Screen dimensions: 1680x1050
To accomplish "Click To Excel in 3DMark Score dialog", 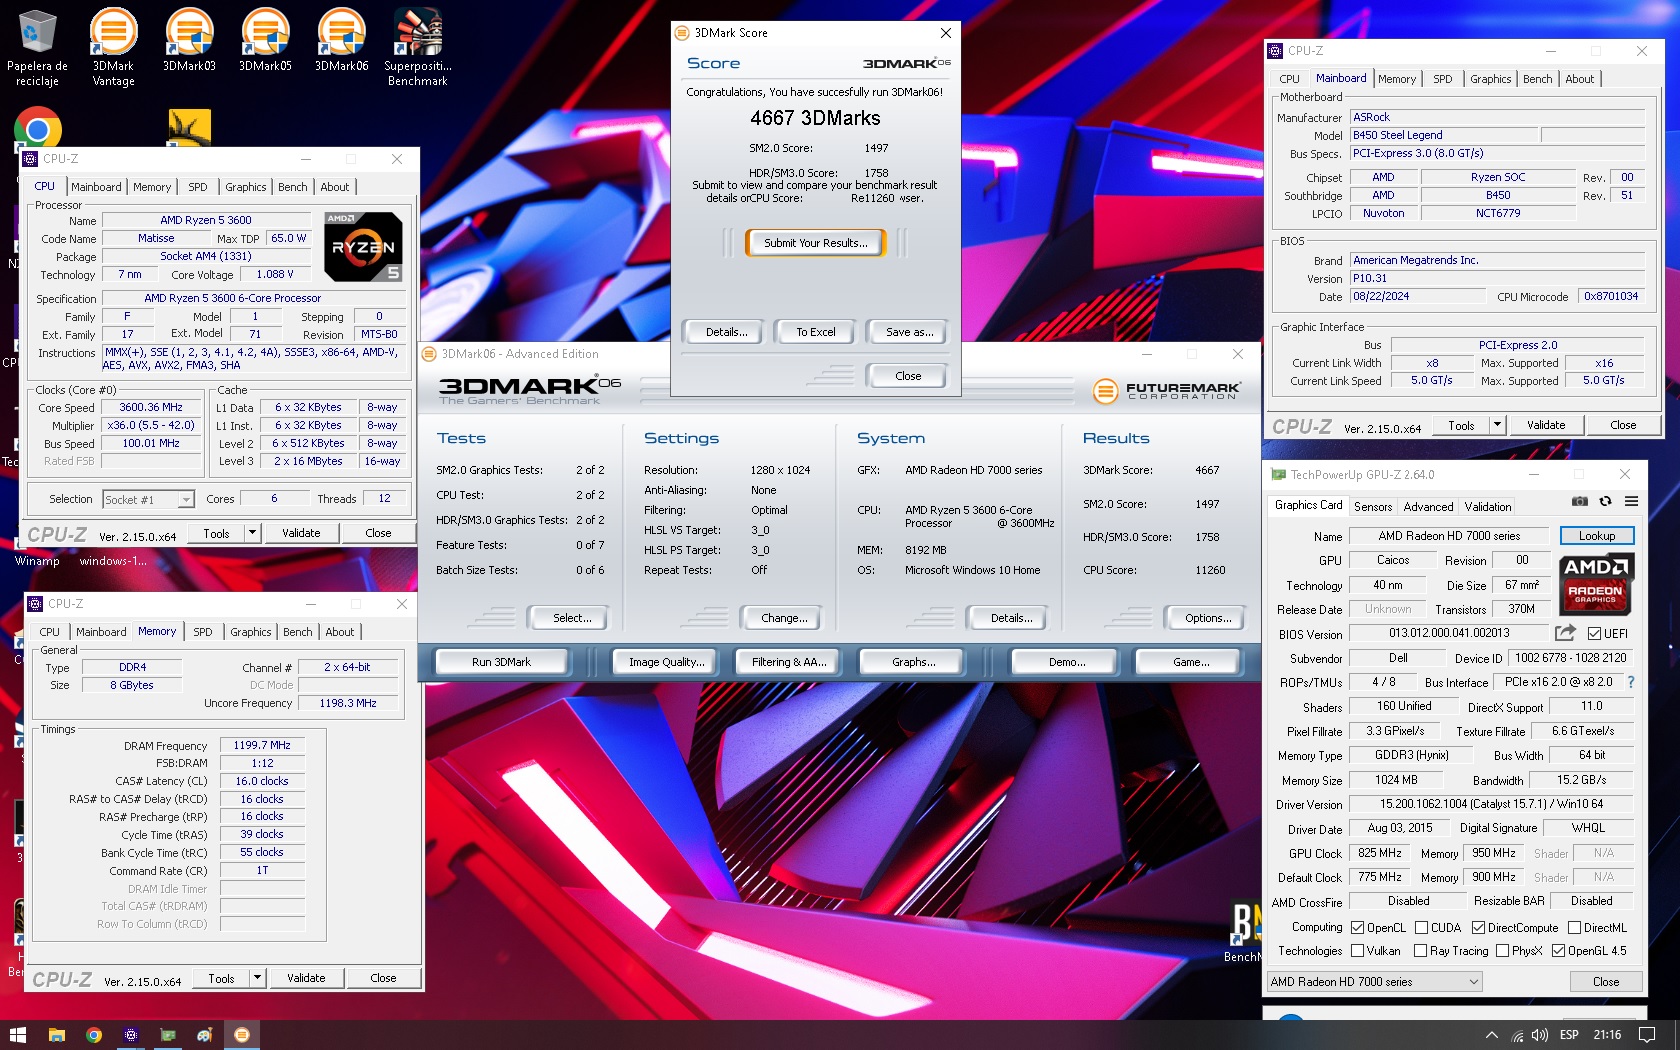I will coord(815,332).
